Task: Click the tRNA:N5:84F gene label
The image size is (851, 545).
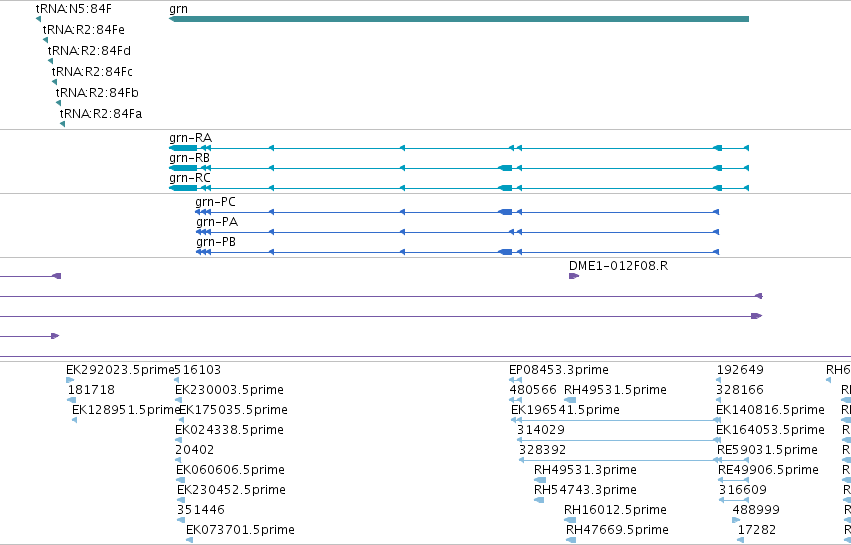Action: (74, 9)
